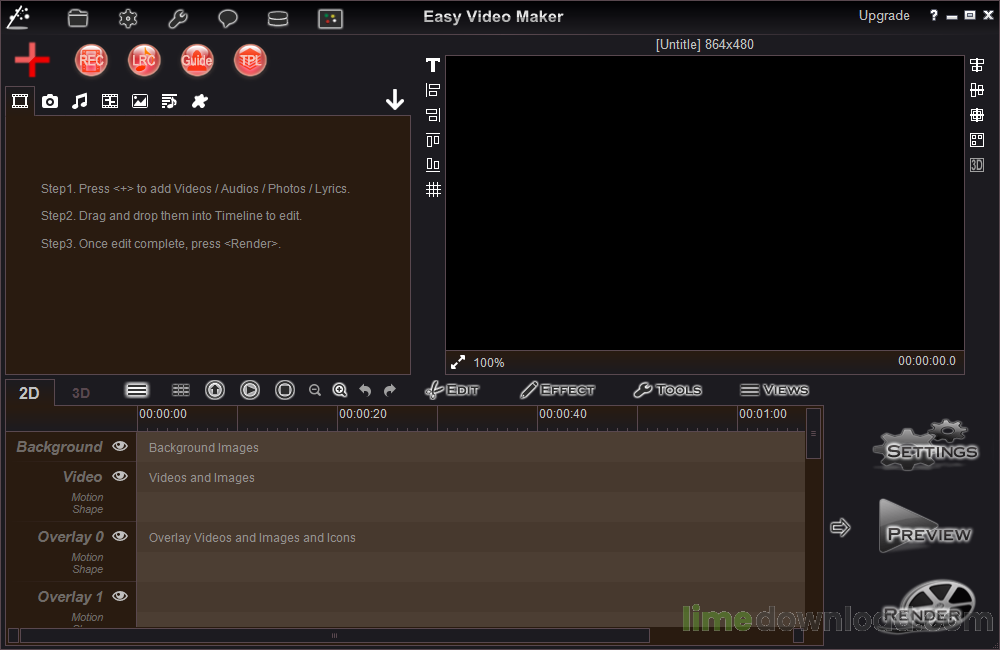Select the music note audio tab

79,100
